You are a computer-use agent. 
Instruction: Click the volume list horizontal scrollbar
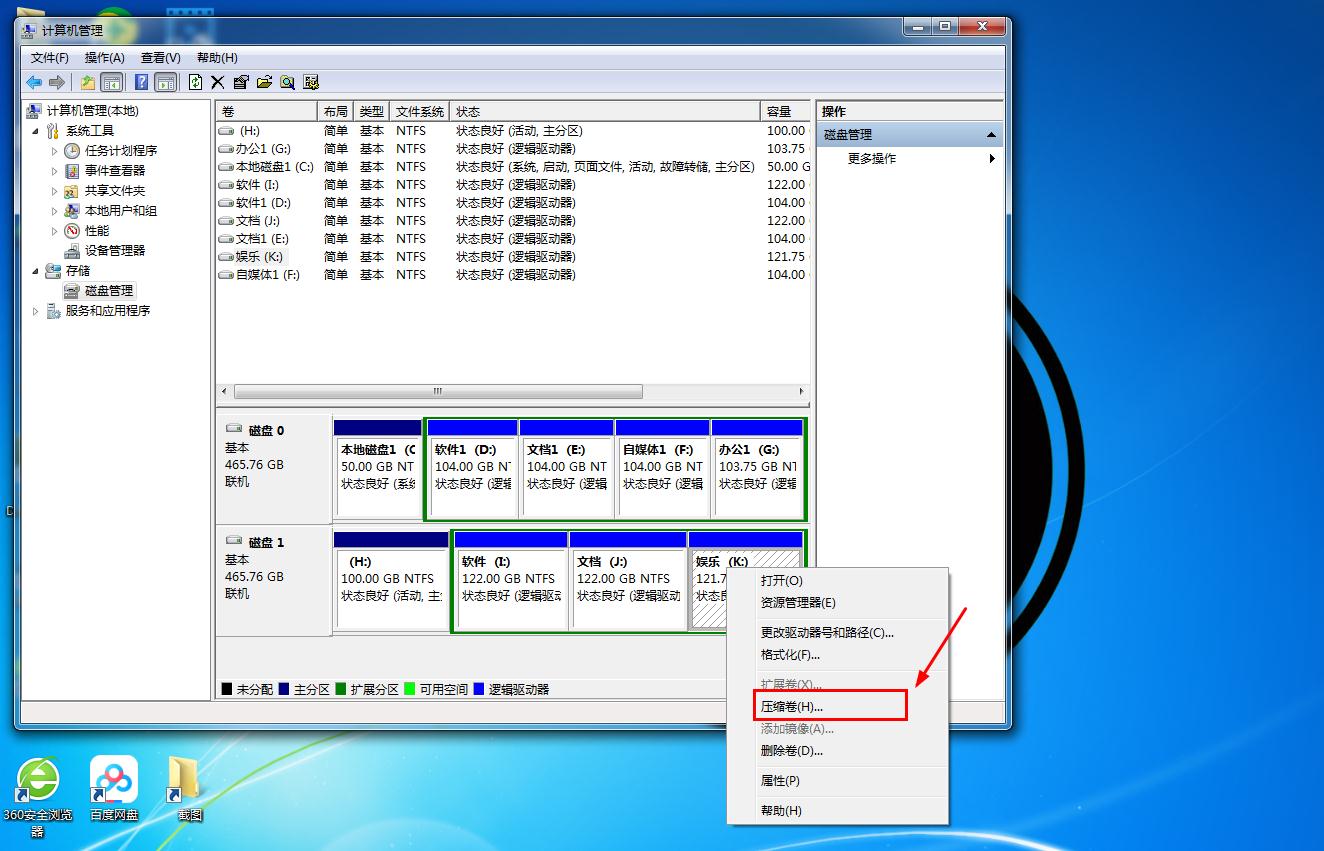[x=437, y=391]
